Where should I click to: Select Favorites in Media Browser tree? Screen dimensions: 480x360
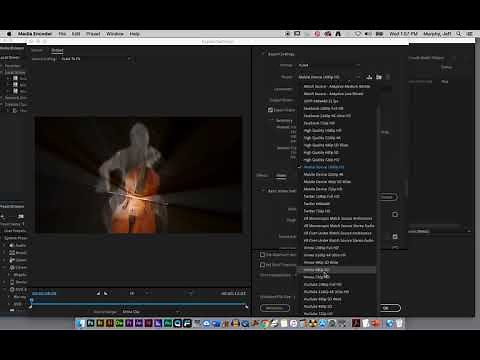(12, 65)
